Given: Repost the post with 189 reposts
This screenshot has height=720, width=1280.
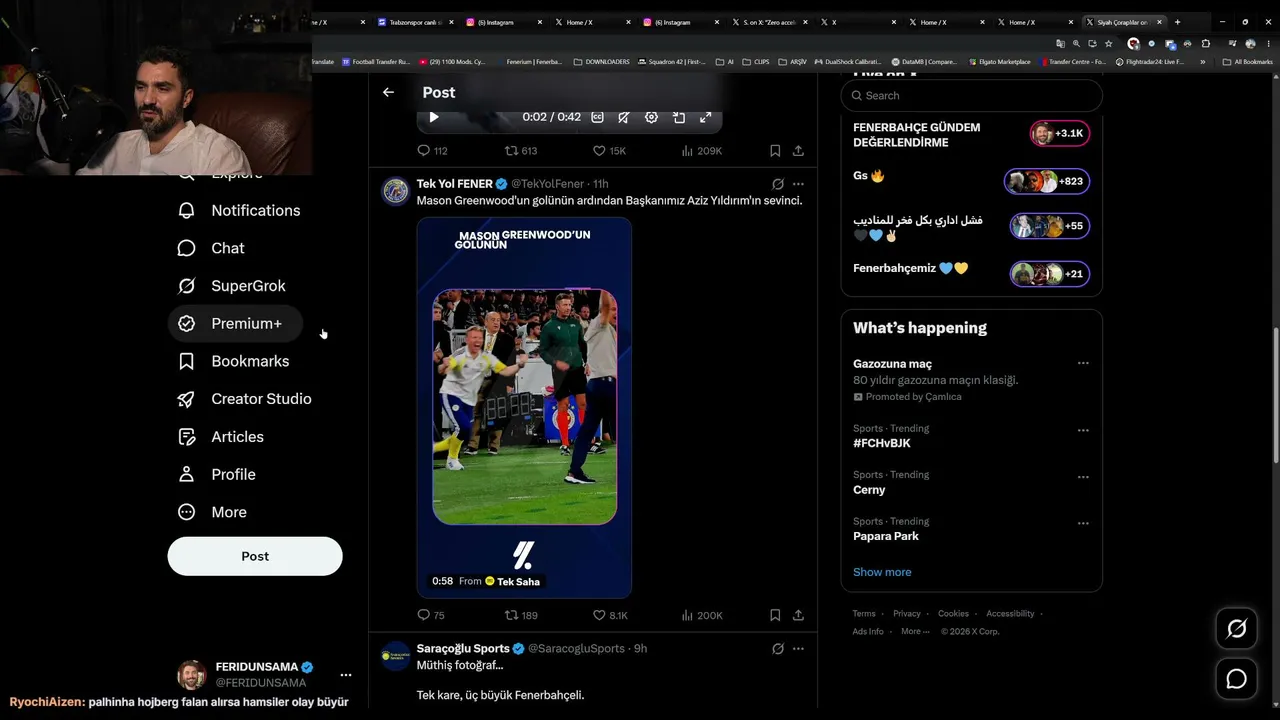Looking at the screenshot, I should pos(520,616).
